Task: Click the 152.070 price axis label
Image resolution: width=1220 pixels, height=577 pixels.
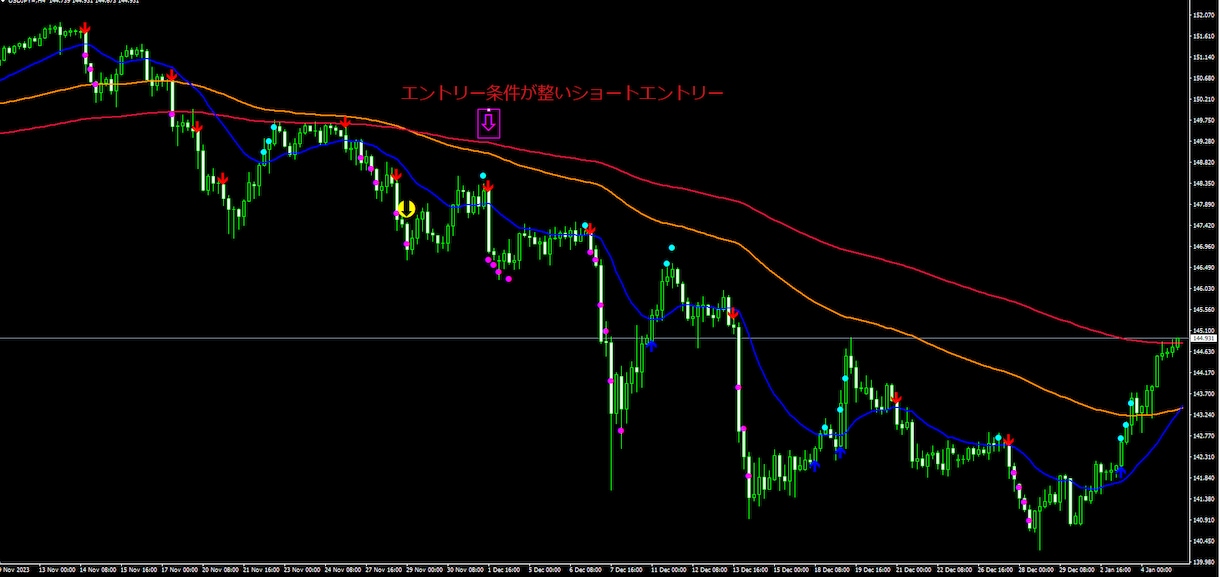Action: 1204,16
